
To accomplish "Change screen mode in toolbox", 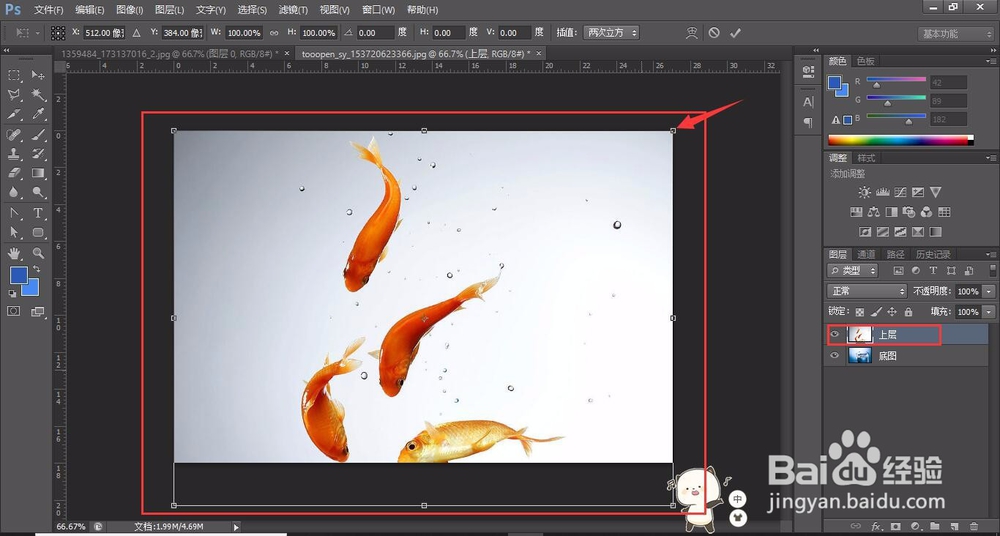I will (38, 311).
